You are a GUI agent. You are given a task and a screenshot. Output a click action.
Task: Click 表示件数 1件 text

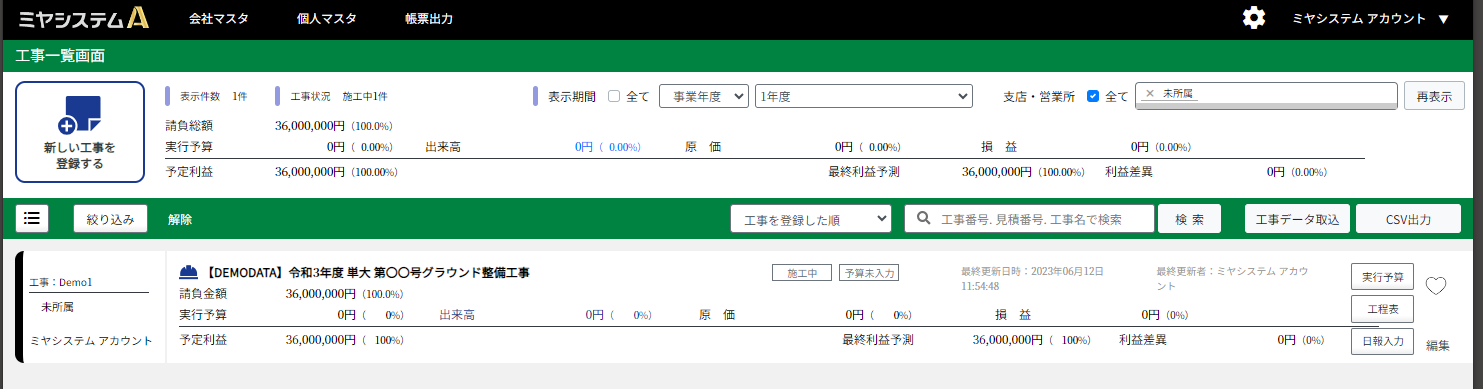tap(213, 97)
